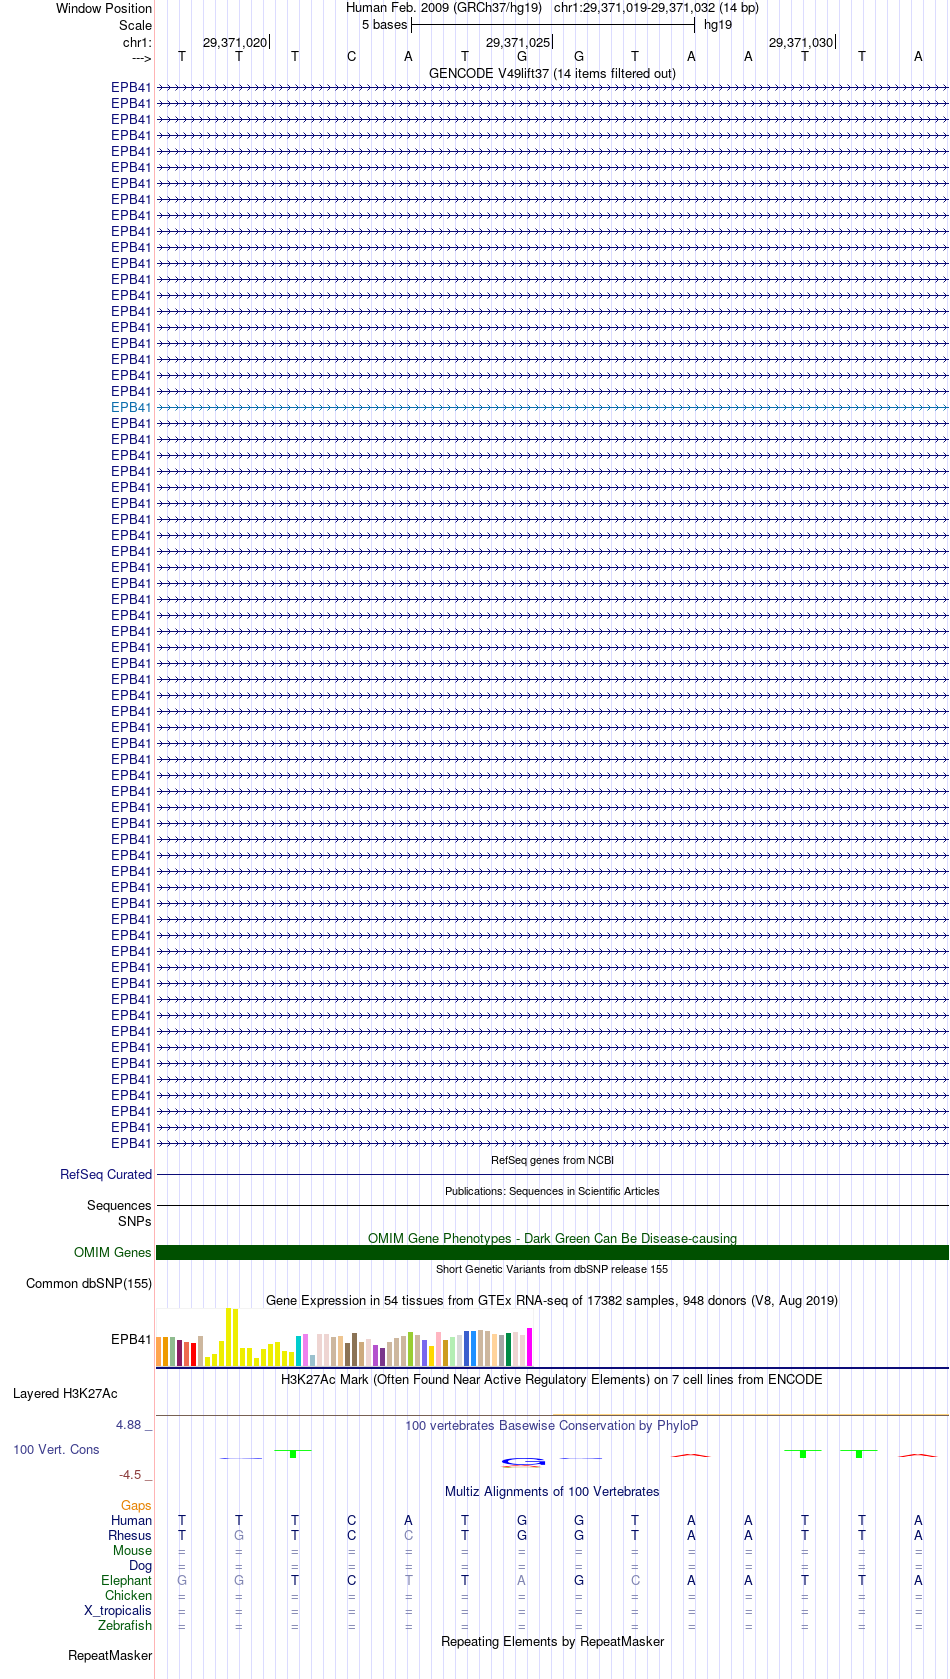This screenshot has width=950, height=1679.
Task: Click the Scale track label
Action: coord(136,25)
